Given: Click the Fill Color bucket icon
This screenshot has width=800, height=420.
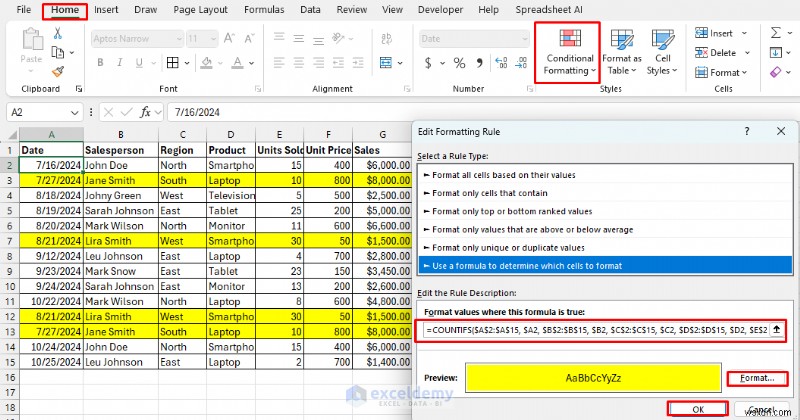Looking at the screenshot, I should point(206,62).
